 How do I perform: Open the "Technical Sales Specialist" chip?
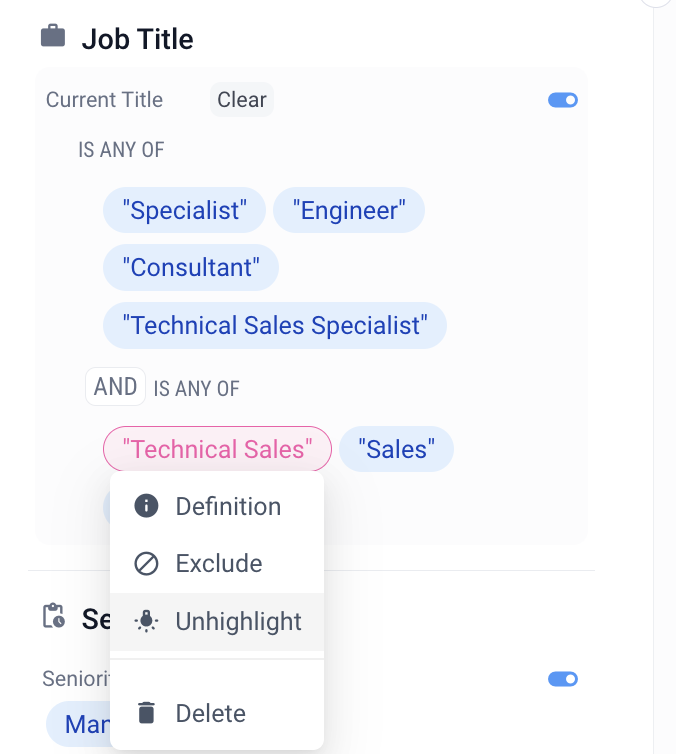click(275, 326)
